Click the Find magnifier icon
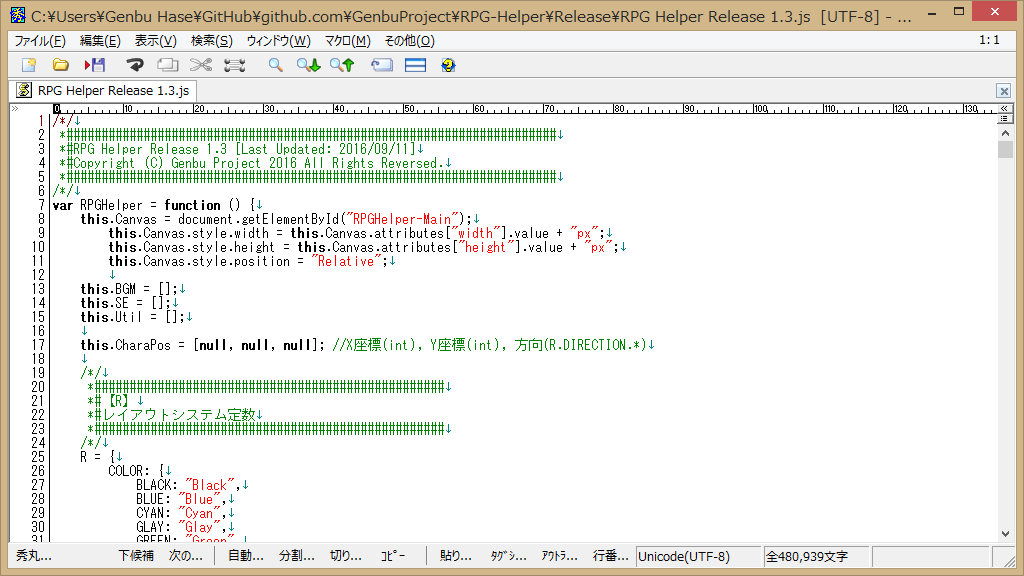This screenshot has height=576, width=1024. (x=275, y=65)
